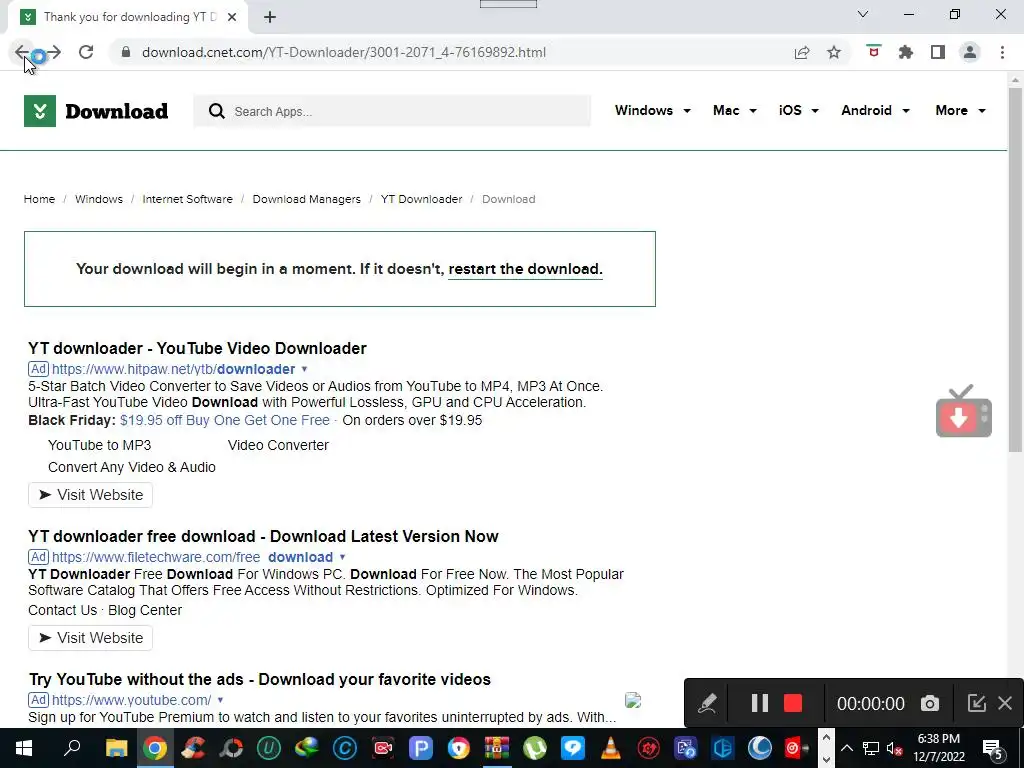Click Visit Website for hitpaw ad
The image size is (1024, 768).
click(x=90, y=495)
